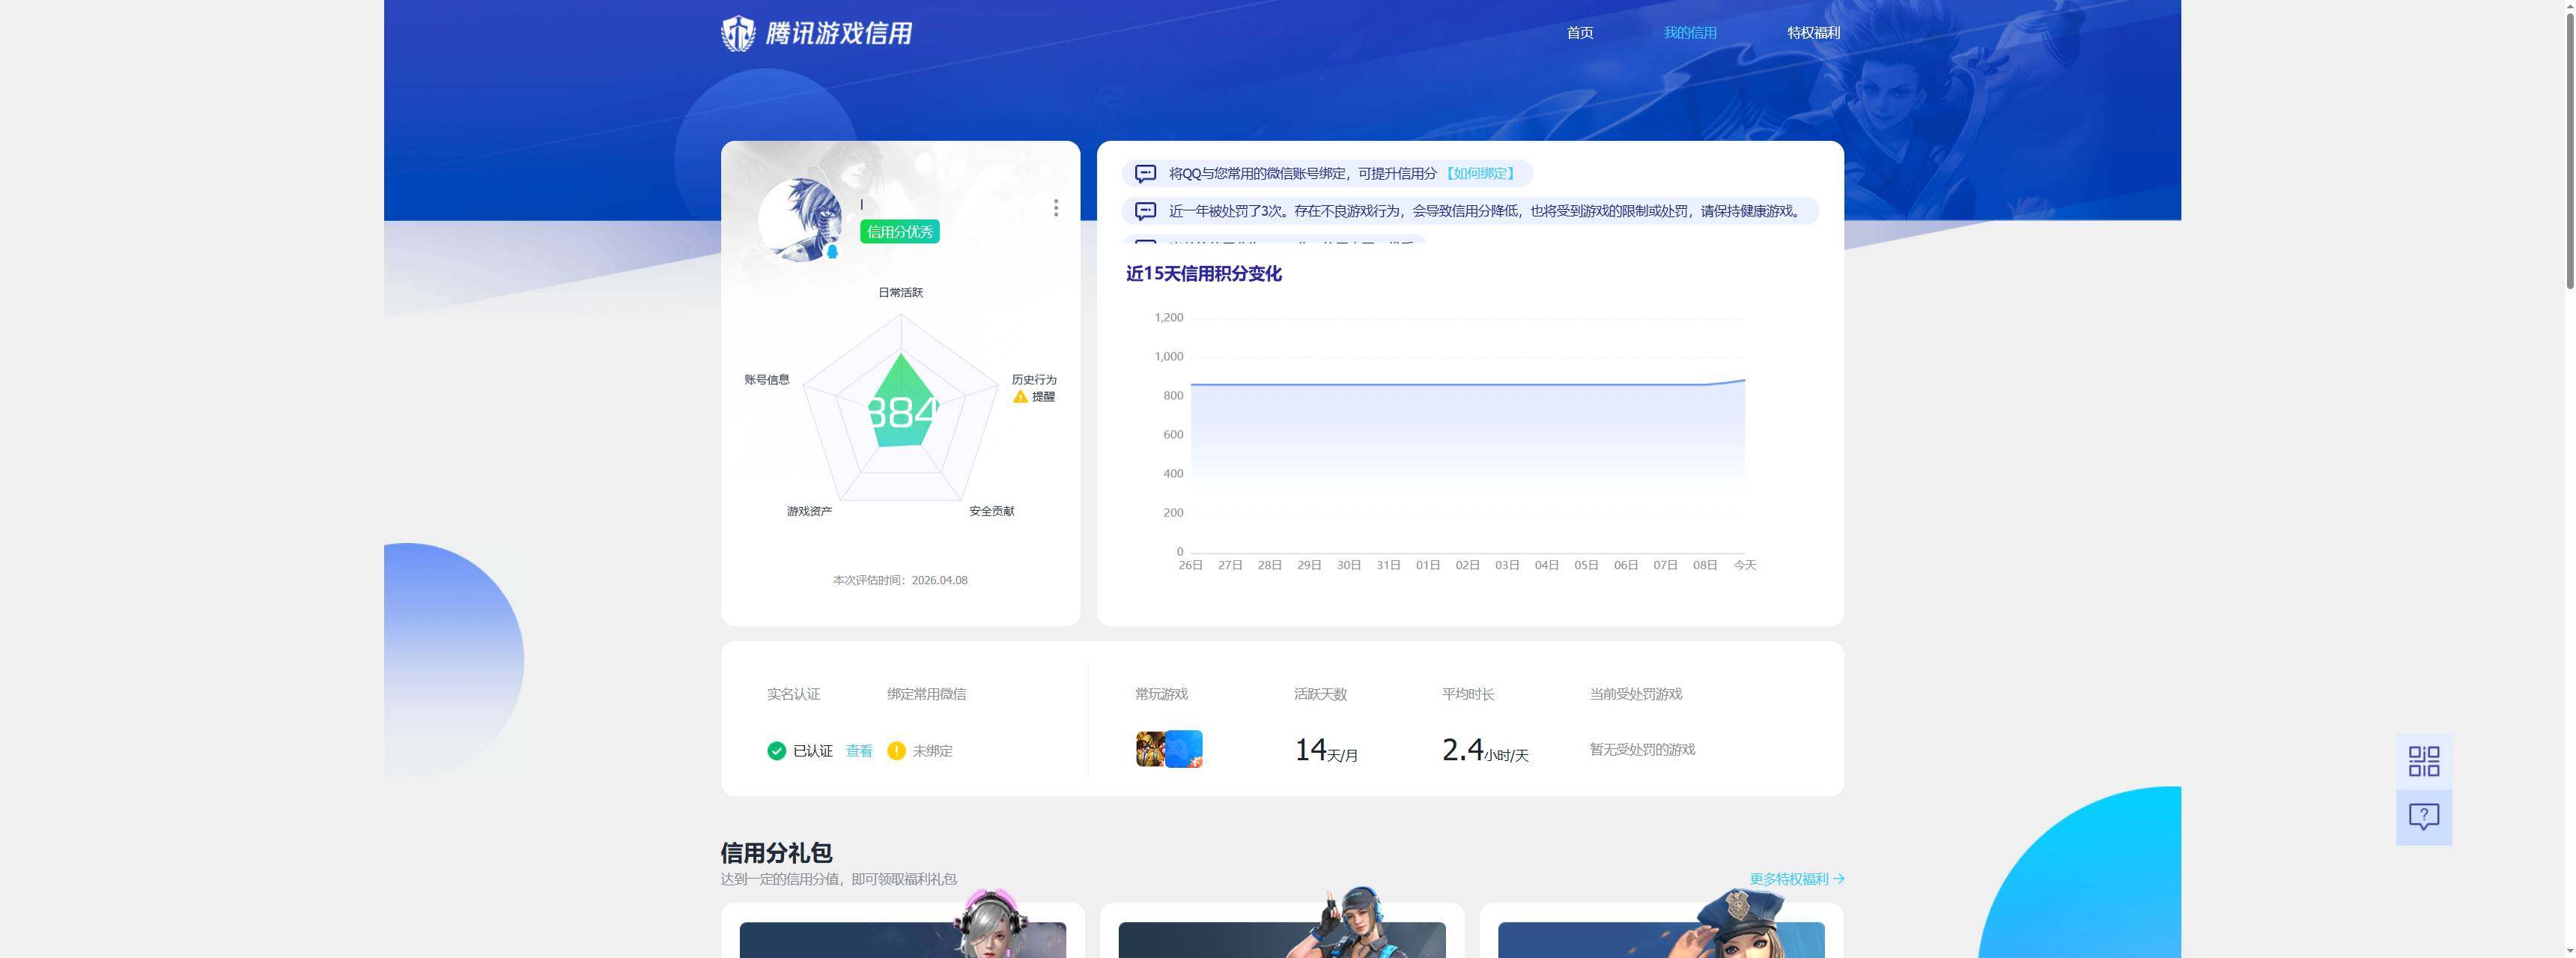The height and width of the screenshot is (958, 2576).
Task: Open the 查看 real-name verification link
Action: pos(859,751)
